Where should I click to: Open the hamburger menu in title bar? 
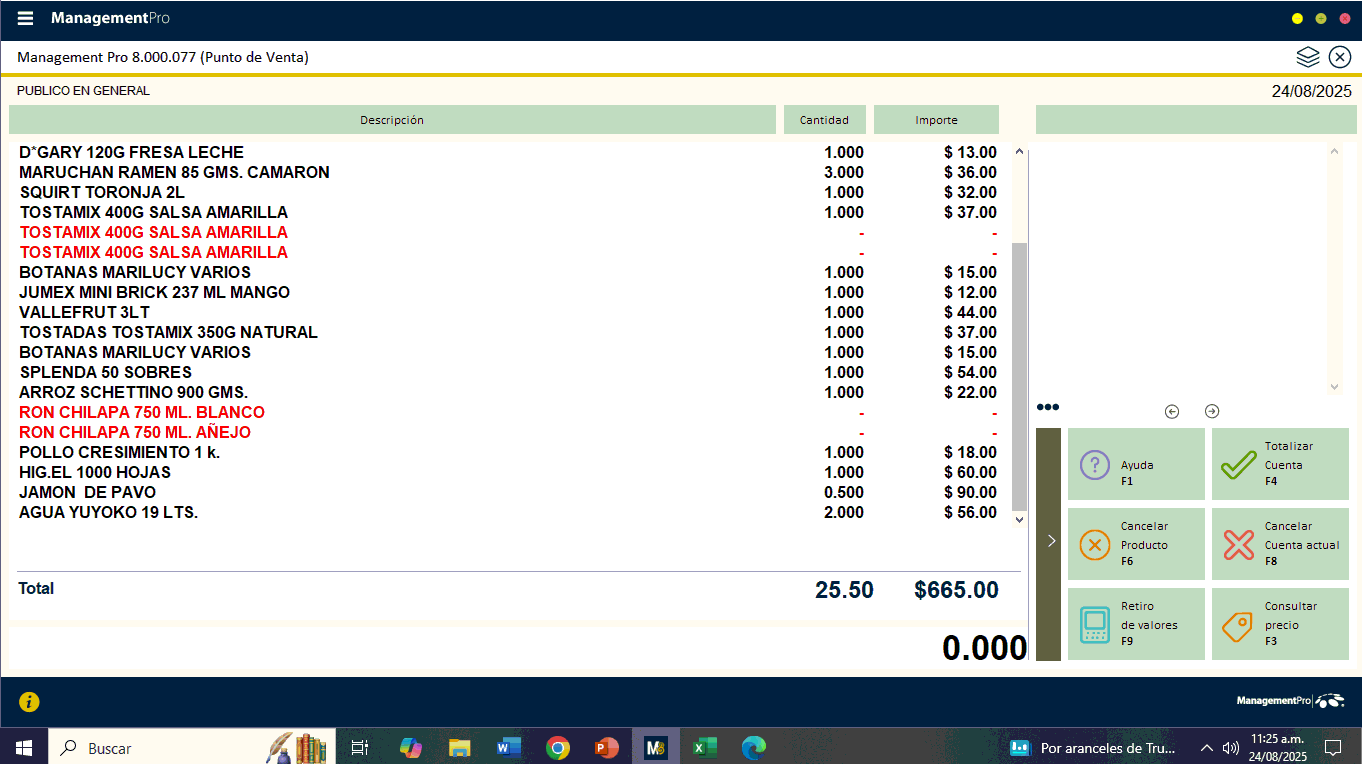[25, 19]
